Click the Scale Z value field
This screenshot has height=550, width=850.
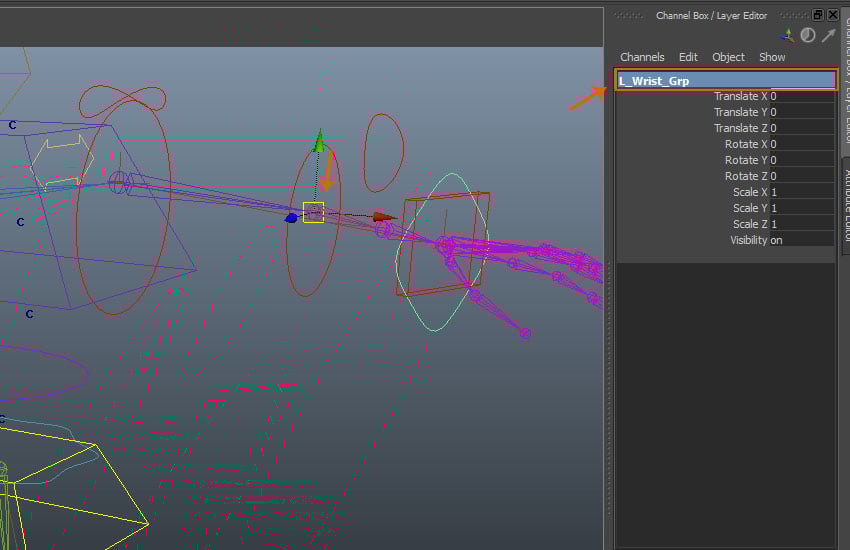point(800,224)
